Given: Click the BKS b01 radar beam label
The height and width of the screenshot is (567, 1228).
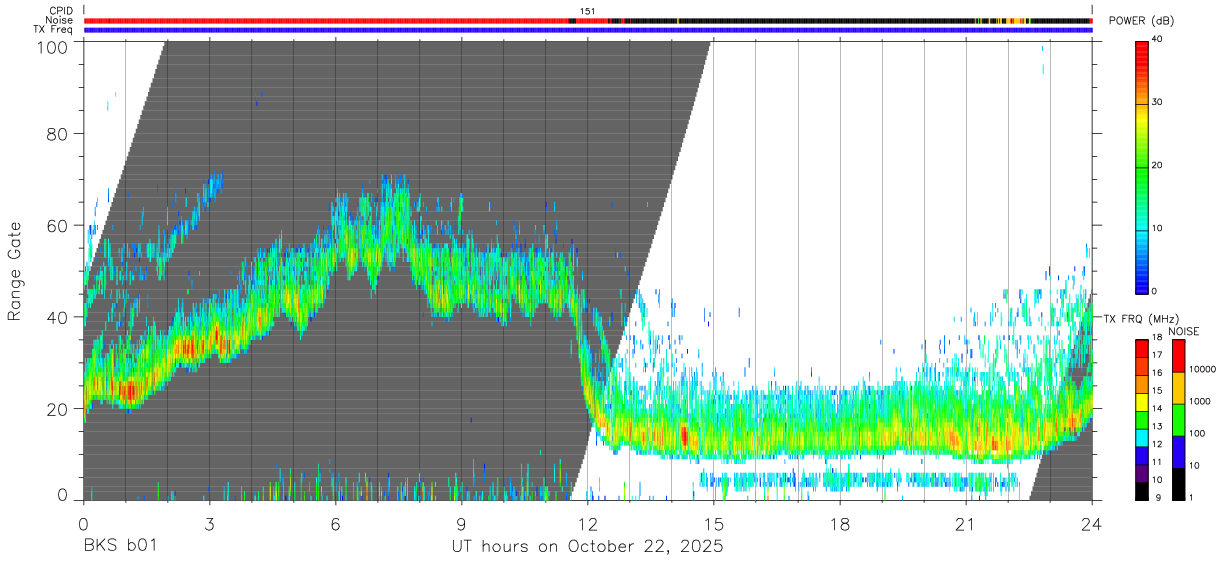Looking at the screenshot, I should click(120, 547).
